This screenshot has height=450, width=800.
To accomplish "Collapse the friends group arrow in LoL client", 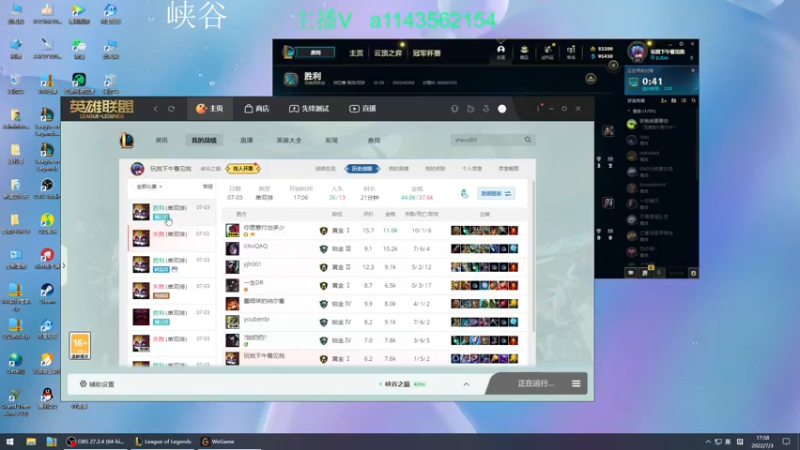I will pos(629,111).
